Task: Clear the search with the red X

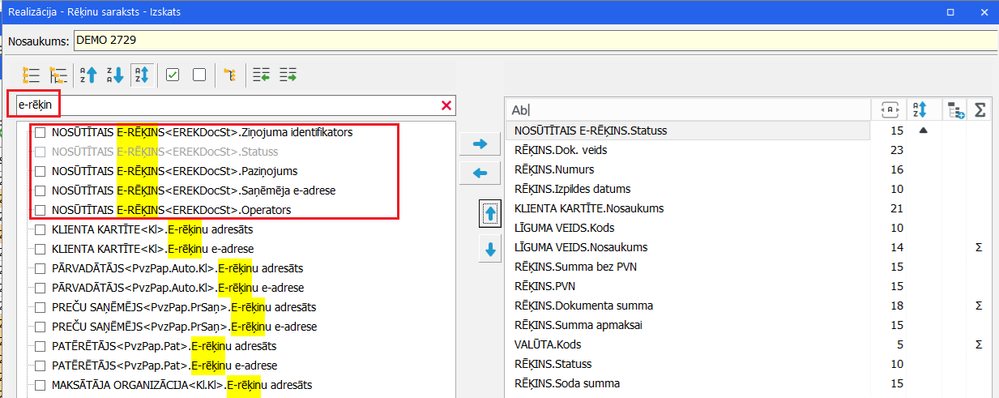Action: coord(446,106)
